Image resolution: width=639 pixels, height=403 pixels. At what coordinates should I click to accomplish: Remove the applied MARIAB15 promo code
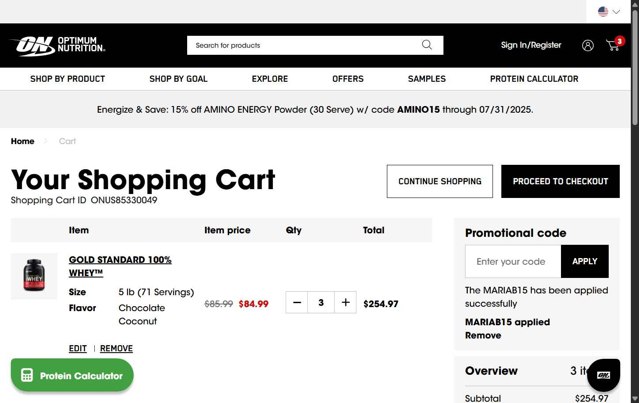(483, 335)
